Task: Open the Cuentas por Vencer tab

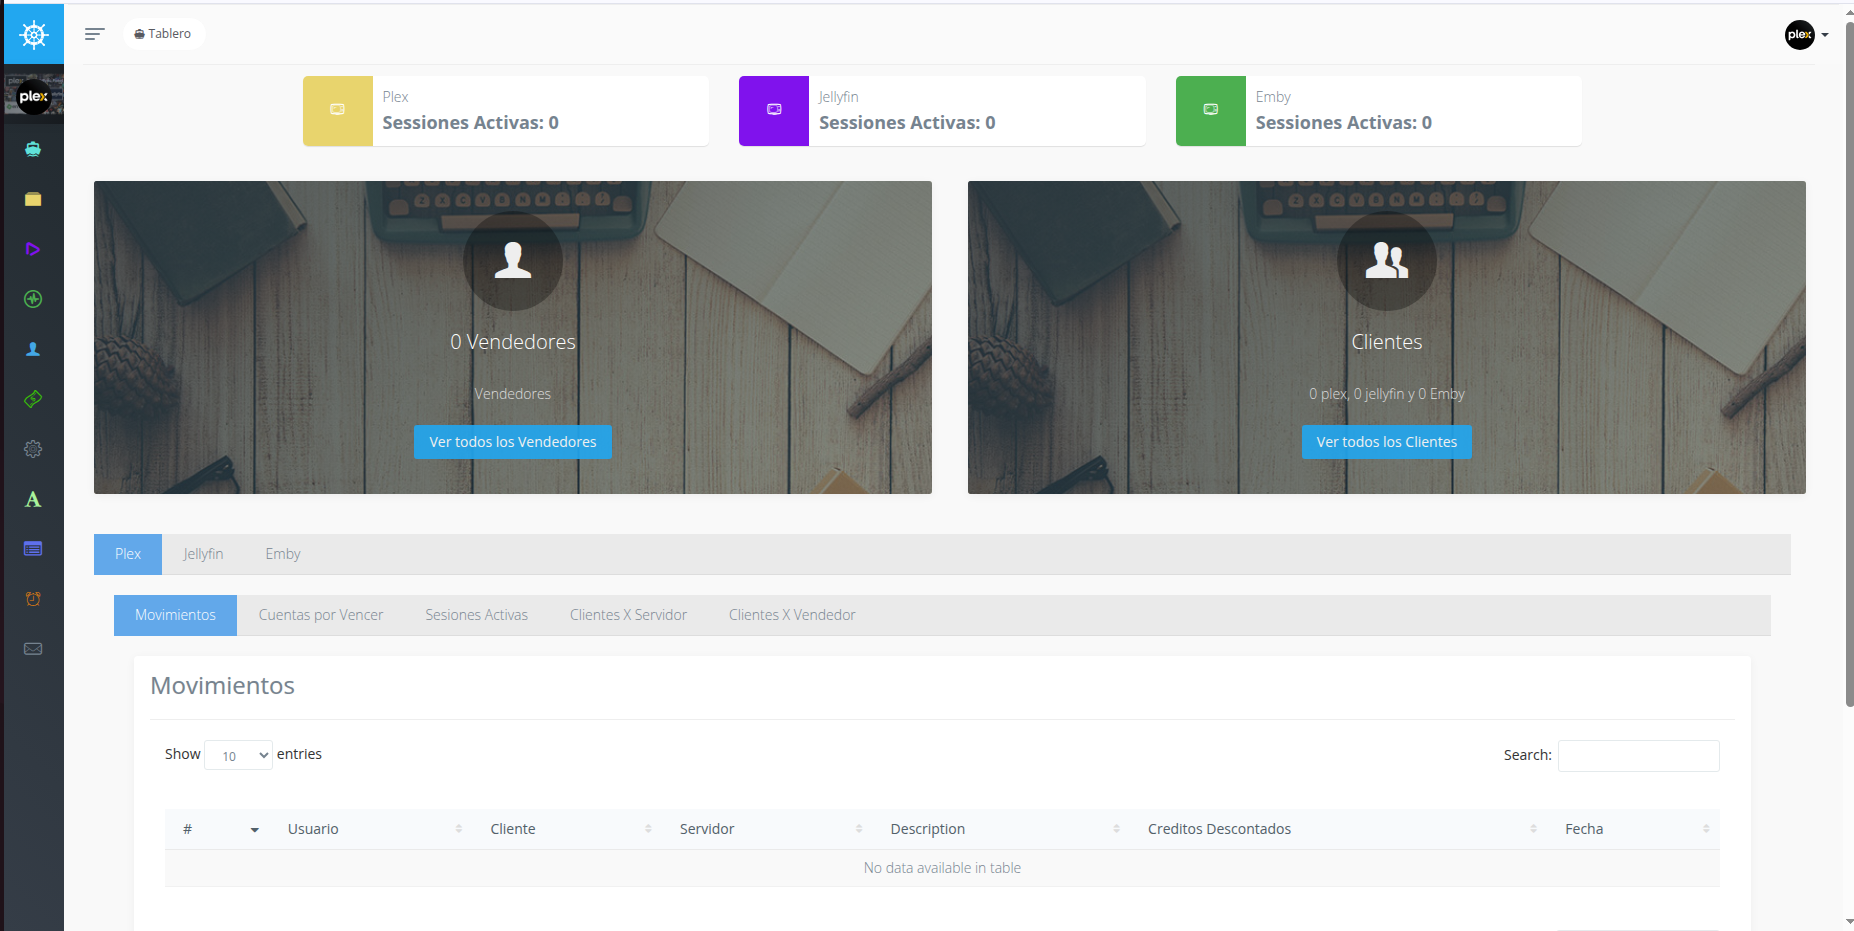Action: click(x=321, y=615)
